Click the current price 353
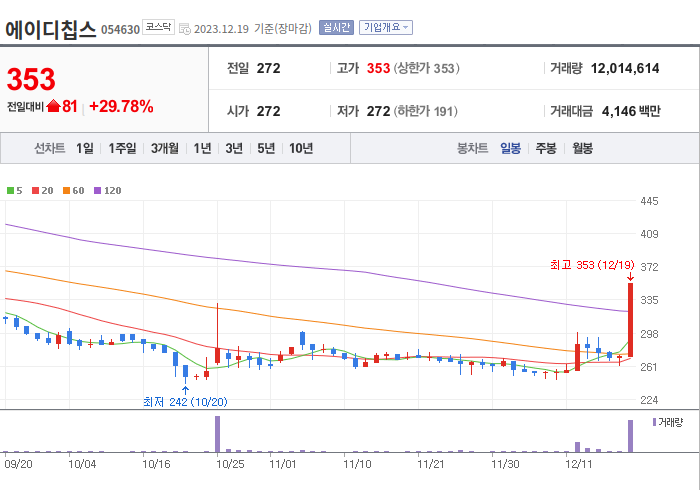Image resolution: width=700 pixels, height=490 pixels. [x=31, y=79]
